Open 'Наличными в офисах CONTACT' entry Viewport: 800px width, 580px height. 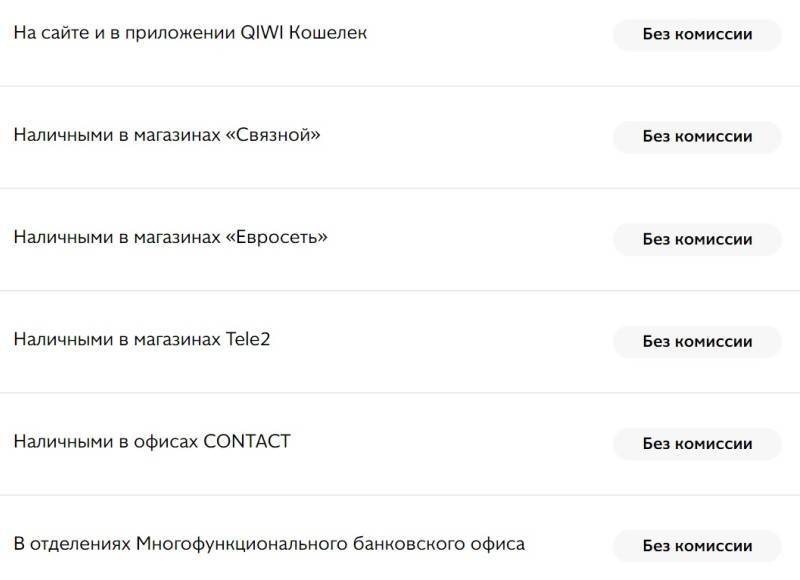click(x=400, y=443)
